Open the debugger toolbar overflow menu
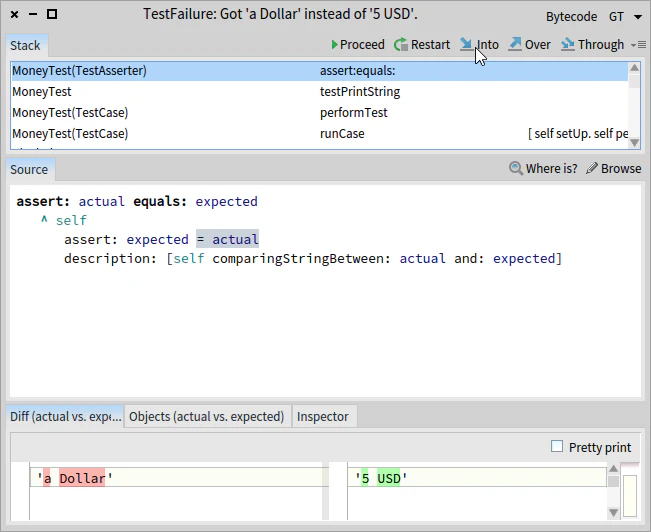 [x=638, y=44]
